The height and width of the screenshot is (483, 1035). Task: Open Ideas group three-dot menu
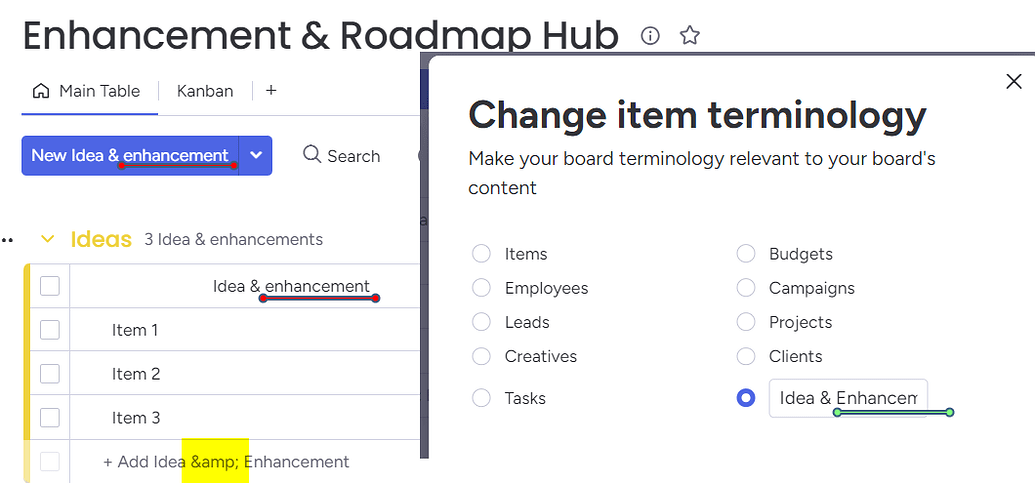(x=8, y=240)
